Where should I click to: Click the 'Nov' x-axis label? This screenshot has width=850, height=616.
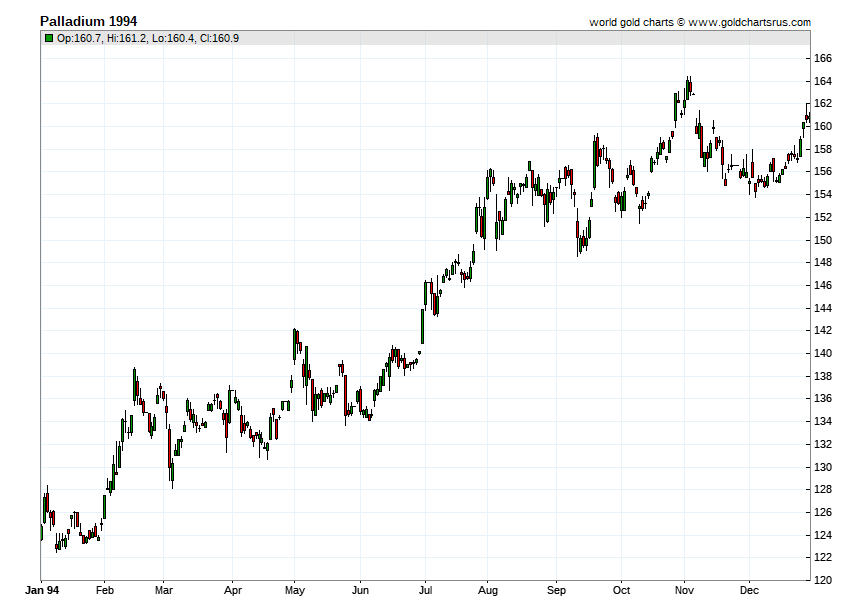point(684,590)
